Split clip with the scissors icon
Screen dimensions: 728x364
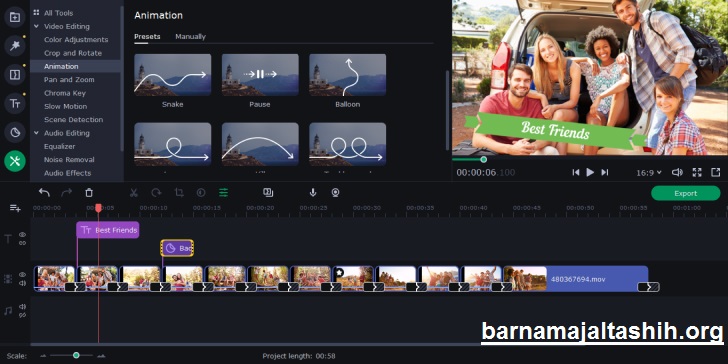point(134,193)
